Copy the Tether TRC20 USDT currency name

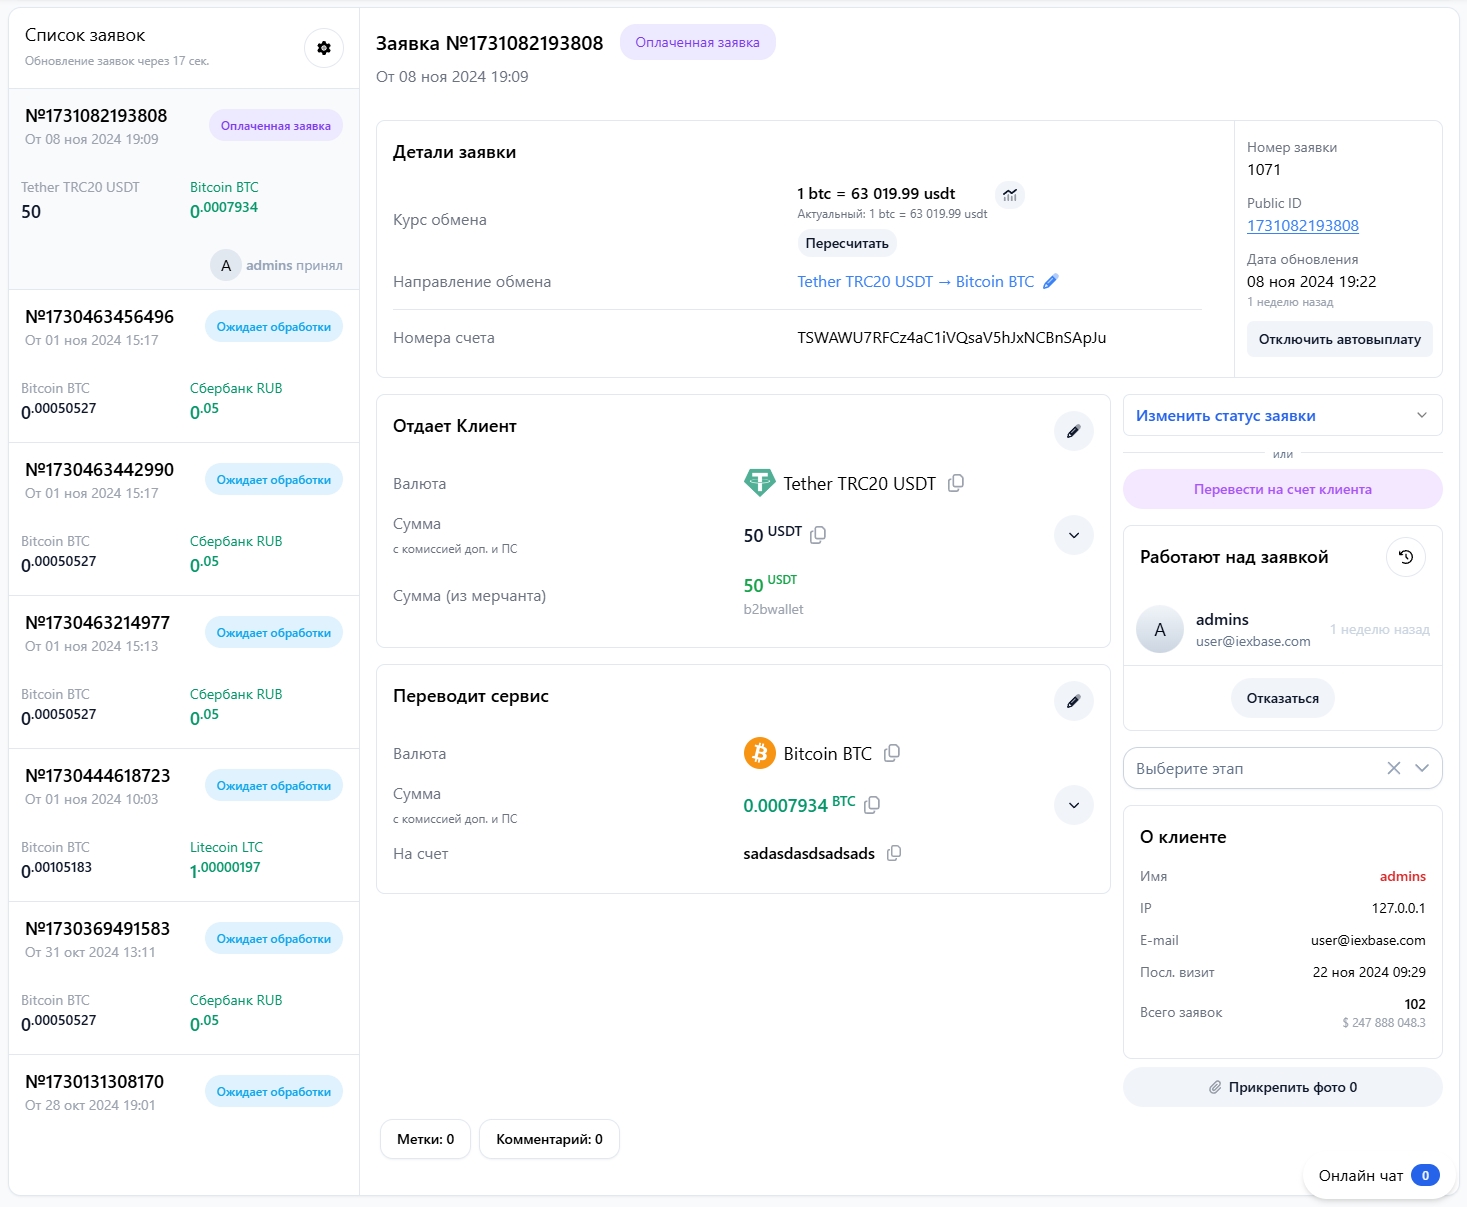pyautogui.click(x=956, y=483)
